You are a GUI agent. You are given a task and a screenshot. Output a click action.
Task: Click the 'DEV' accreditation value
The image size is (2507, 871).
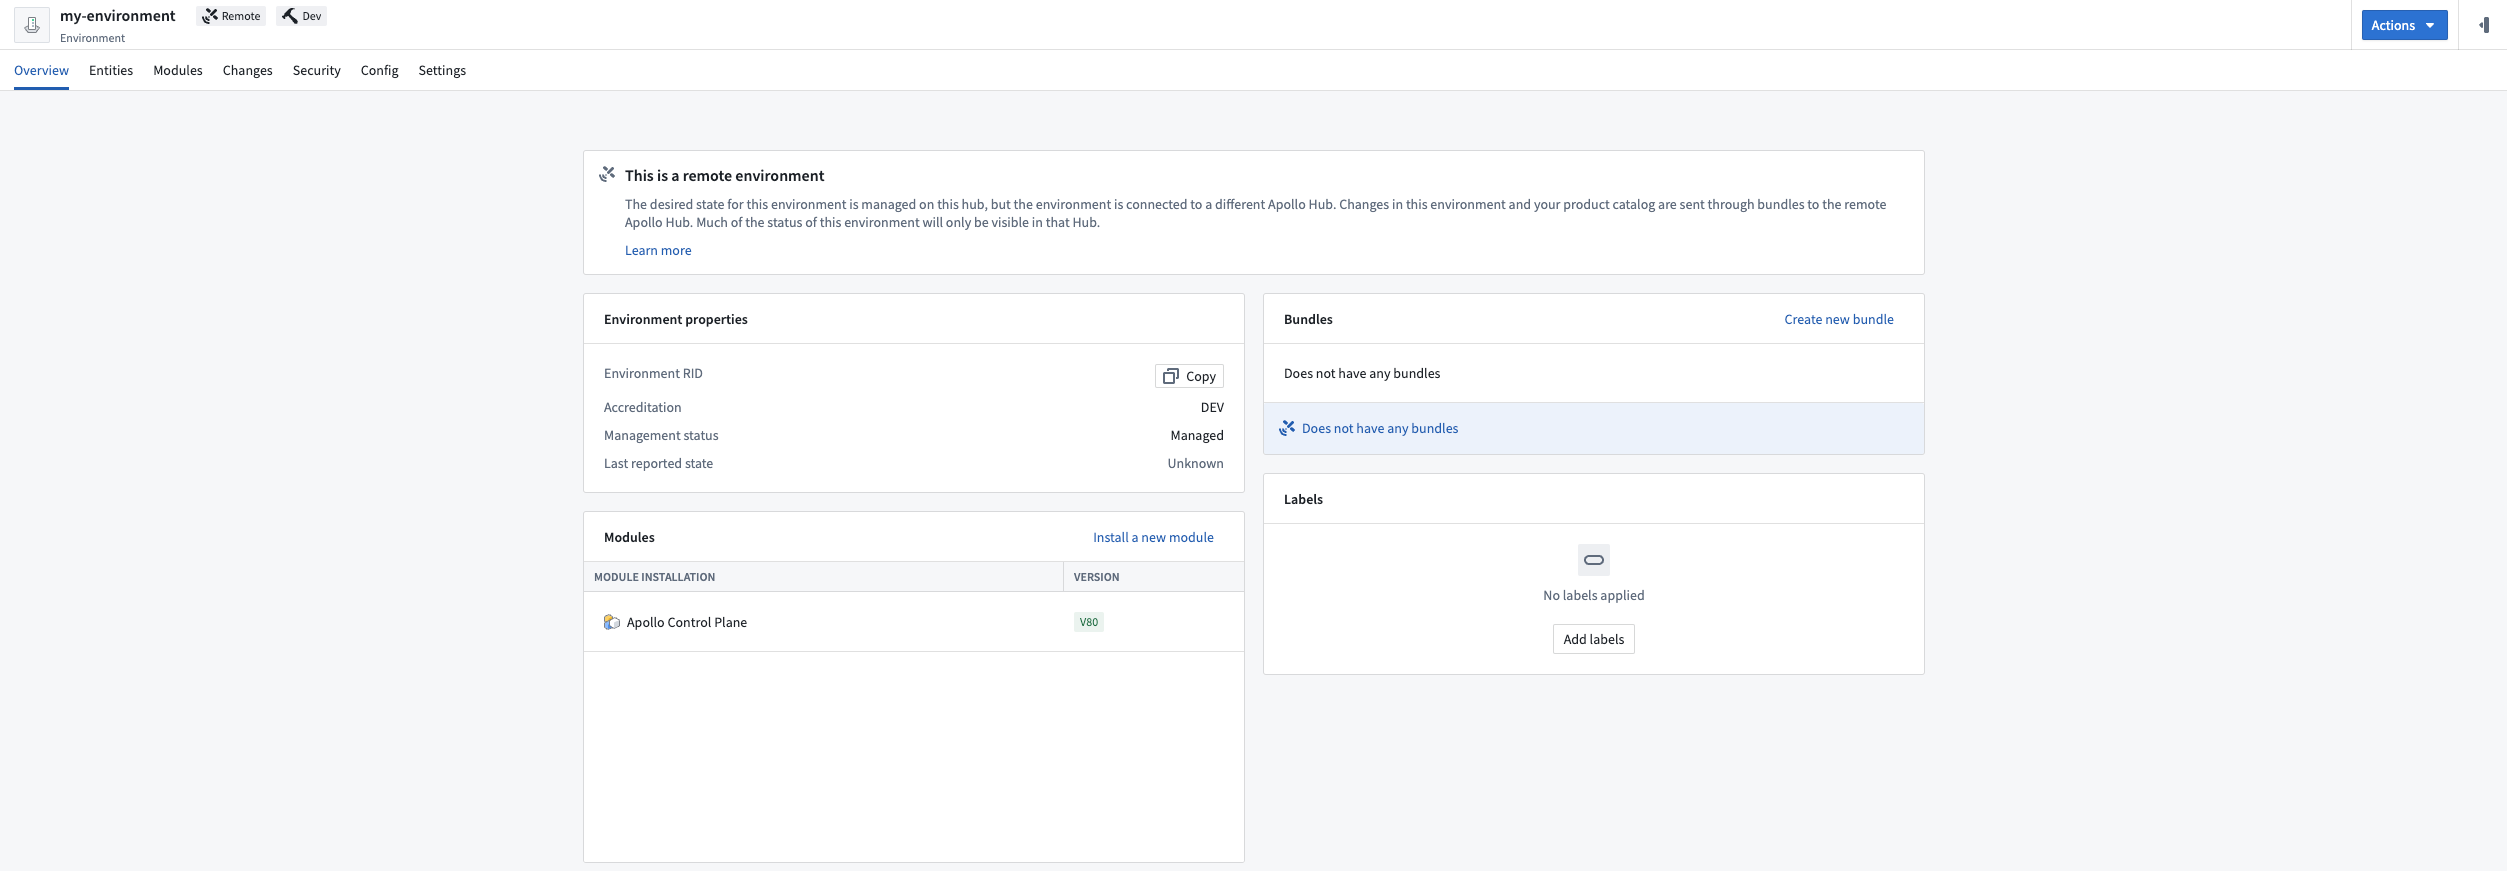point(1212,407)
